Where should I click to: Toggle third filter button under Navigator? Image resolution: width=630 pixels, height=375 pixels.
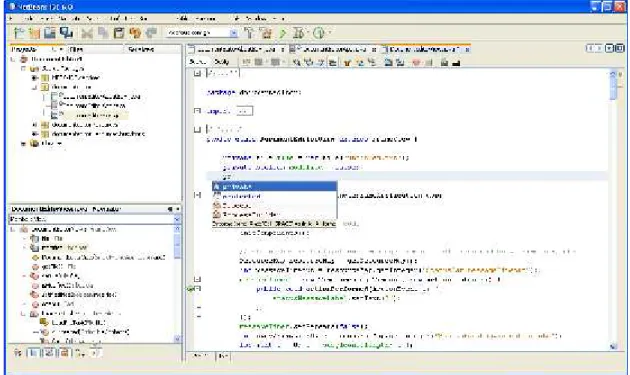pyautogui.click(x=49, y=353)
